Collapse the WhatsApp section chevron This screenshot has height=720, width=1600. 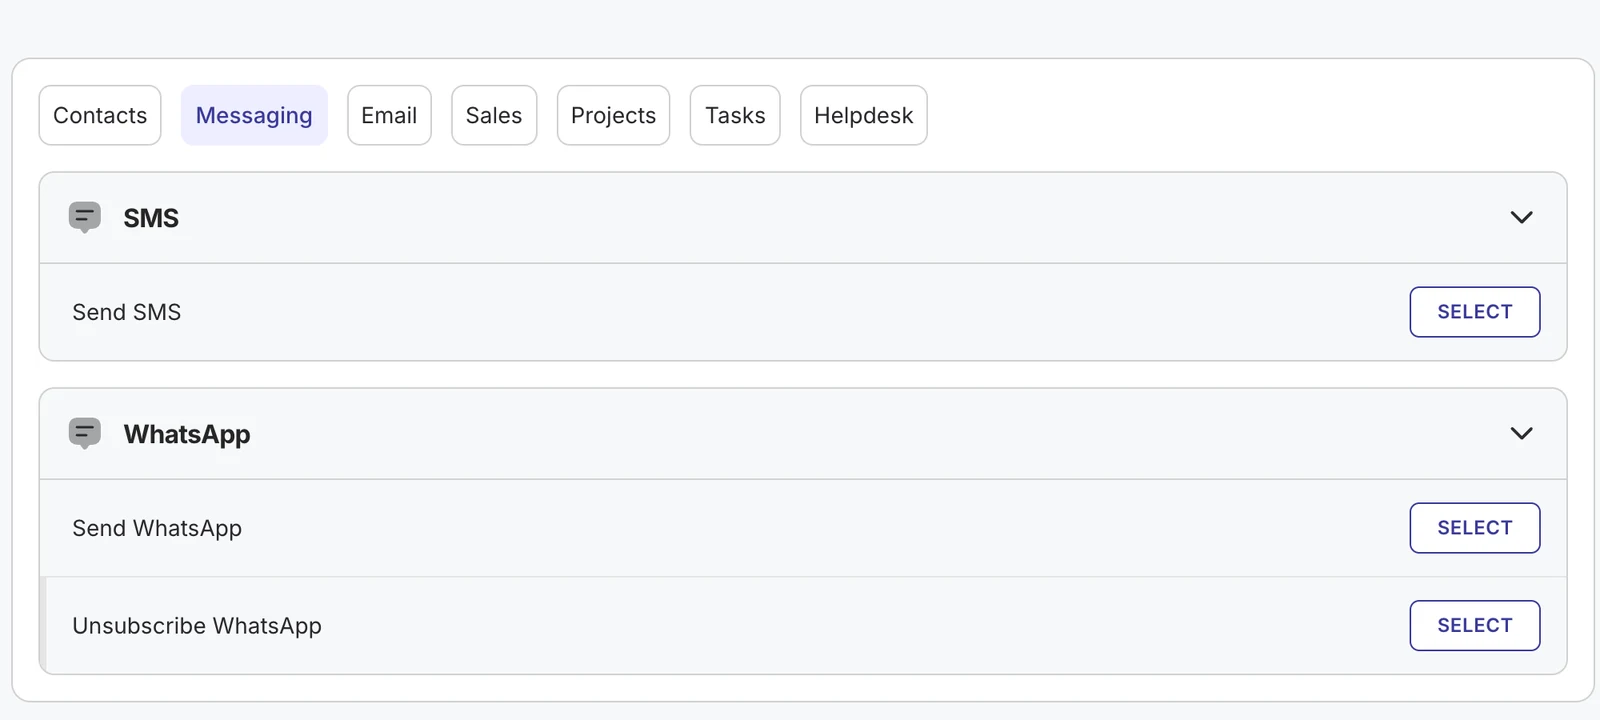(1521, 433)
